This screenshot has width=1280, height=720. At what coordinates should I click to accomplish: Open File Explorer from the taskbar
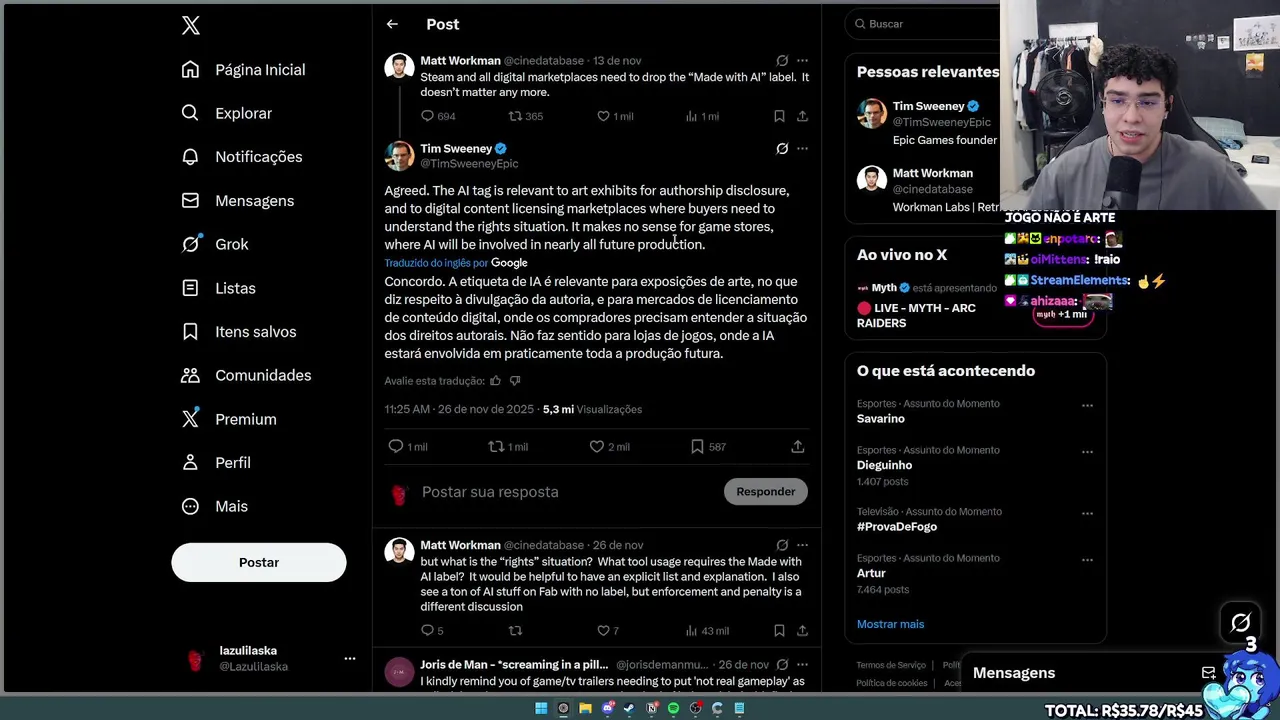tap(585, 708)
